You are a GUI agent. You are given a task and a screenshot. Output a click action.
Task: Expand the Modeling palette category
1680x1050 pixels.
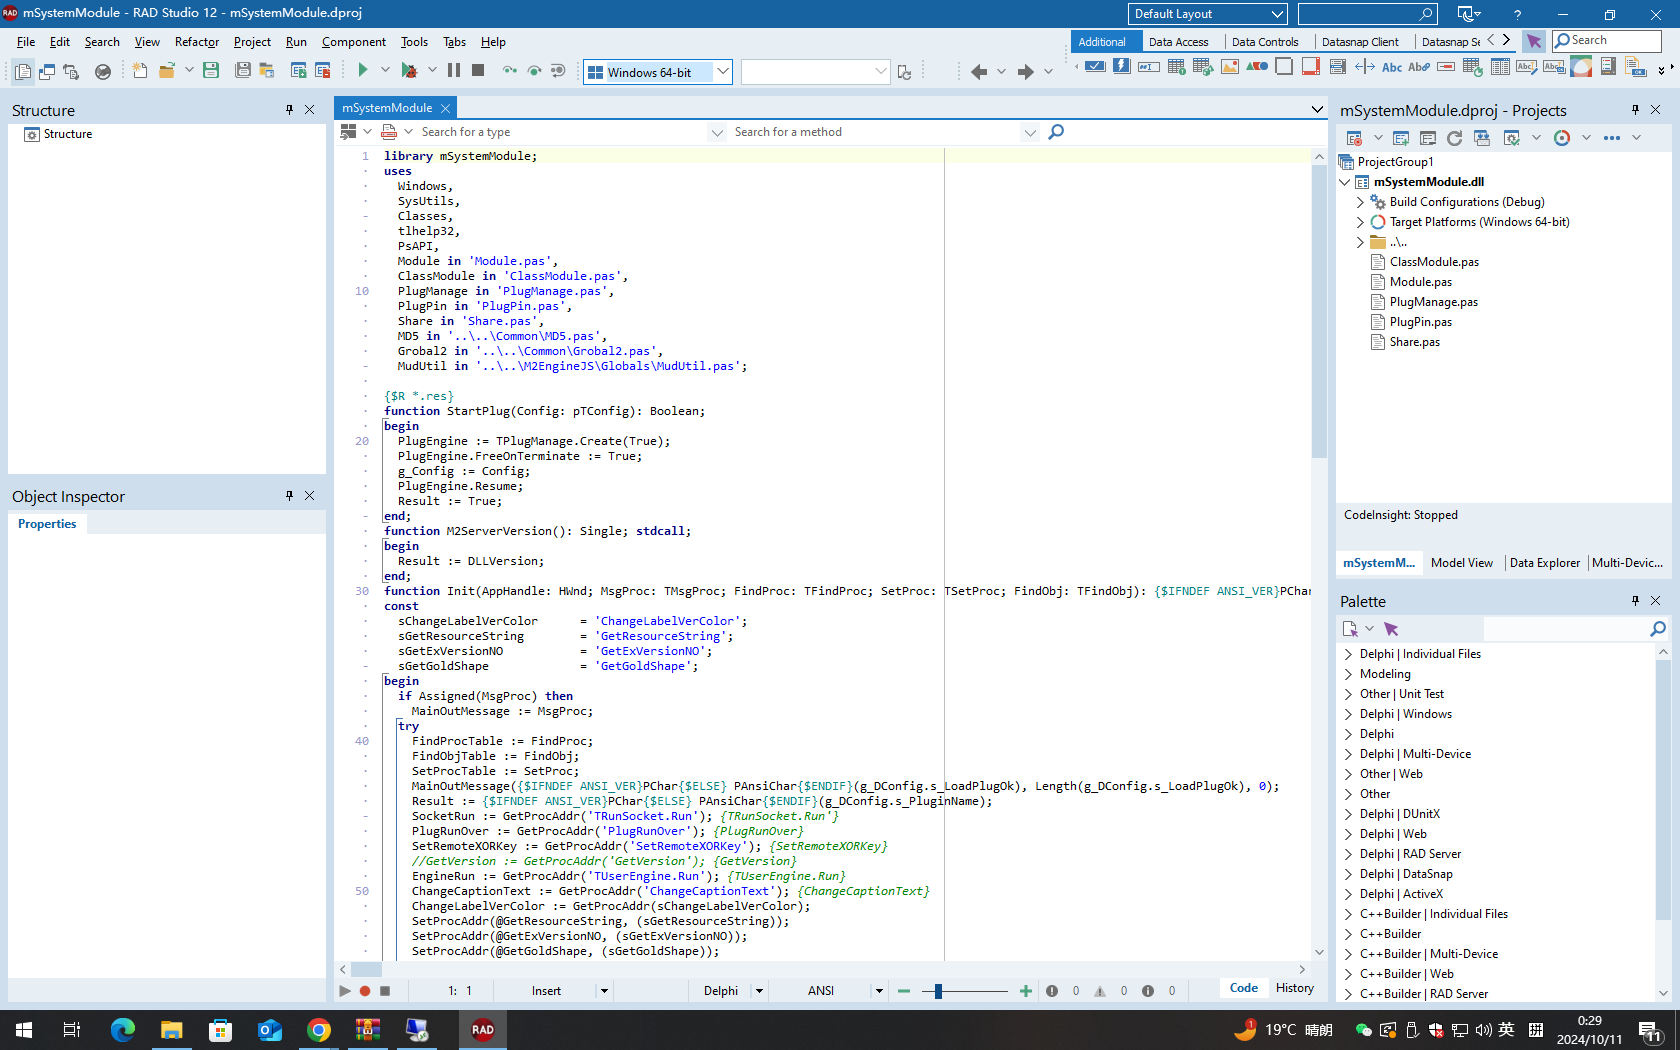pos(1348,674)
